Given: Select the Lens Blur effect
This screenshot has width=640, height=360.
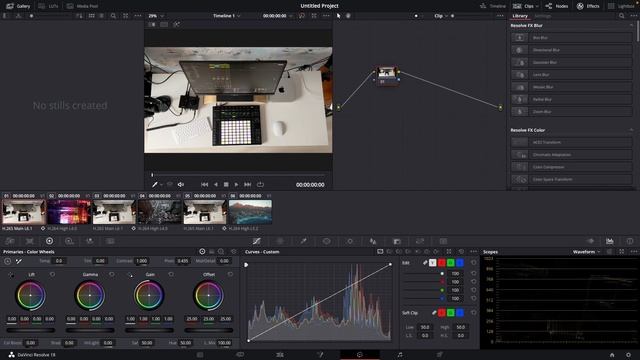Looking at the screenshot, I should pyautogui.click(x=571, y=75).
